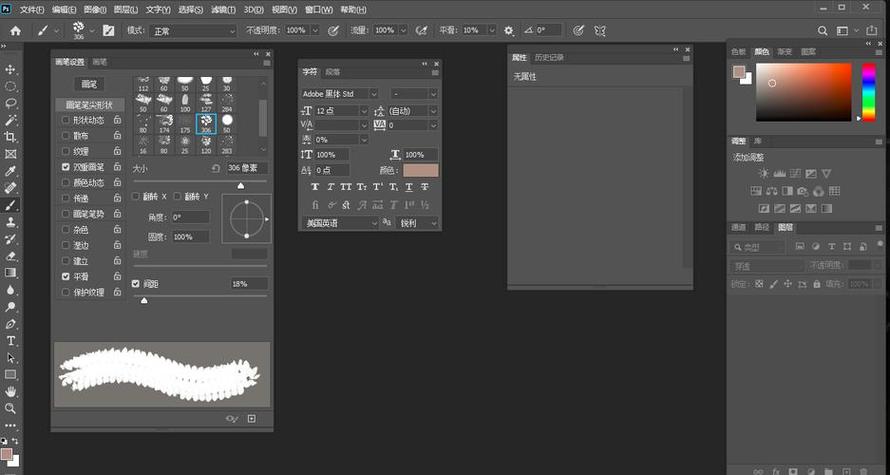Image resolution: width=890 pixels, height=475 pixels.
Task: Select the Elliptical Marquee tool
Action: (x=10, y=86)
